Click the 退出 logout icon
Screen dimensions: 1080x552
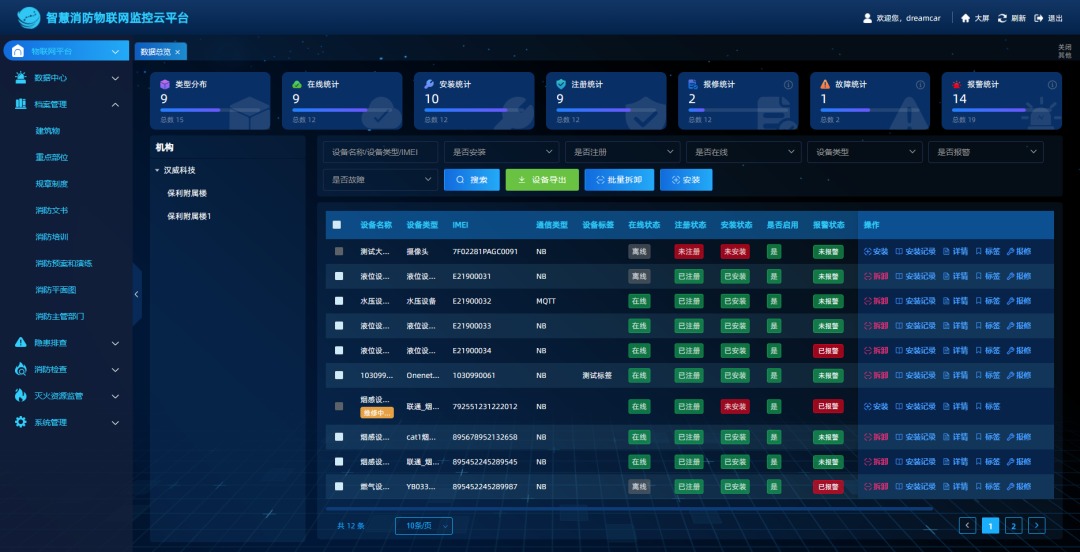click(1039, 18)
